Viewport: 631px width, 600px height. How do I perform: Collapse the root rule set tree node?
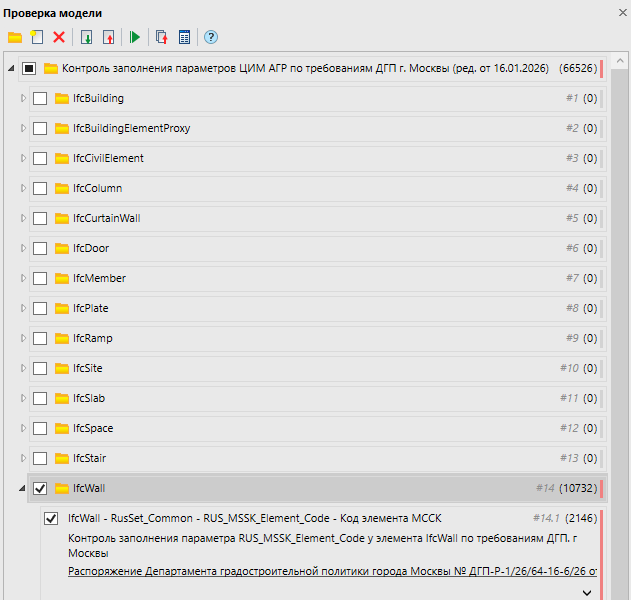12,68
